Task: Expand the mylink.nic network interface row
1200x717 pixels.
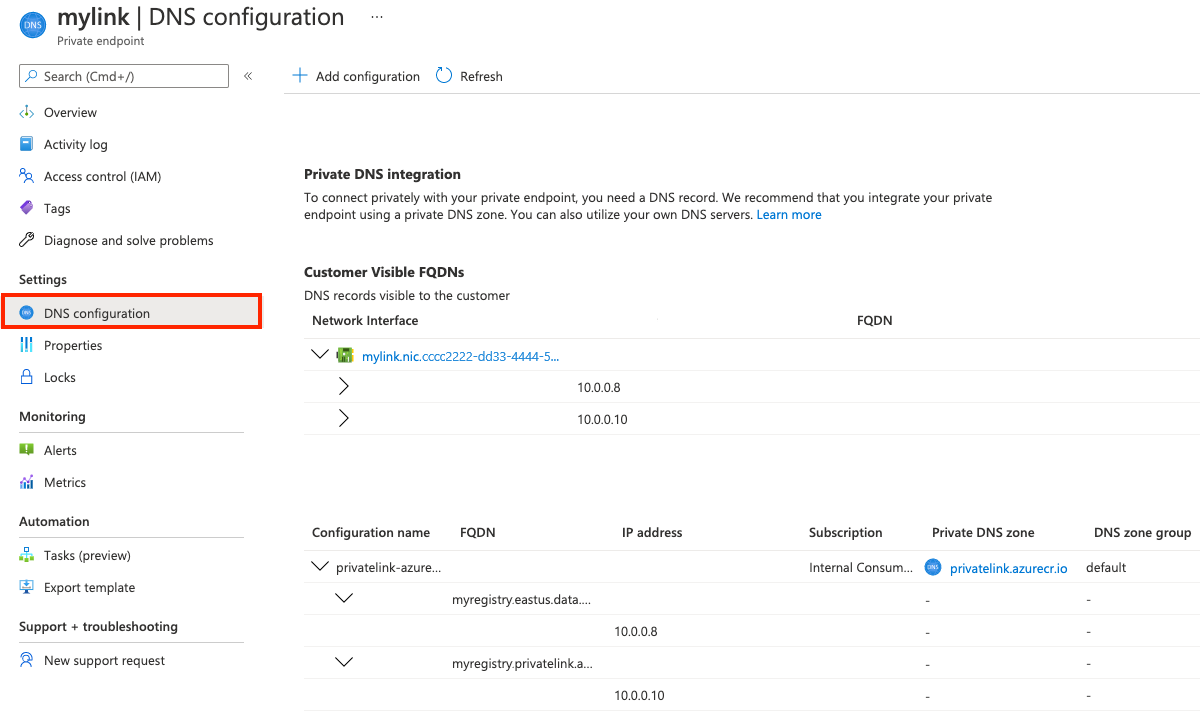Action: 320,354
